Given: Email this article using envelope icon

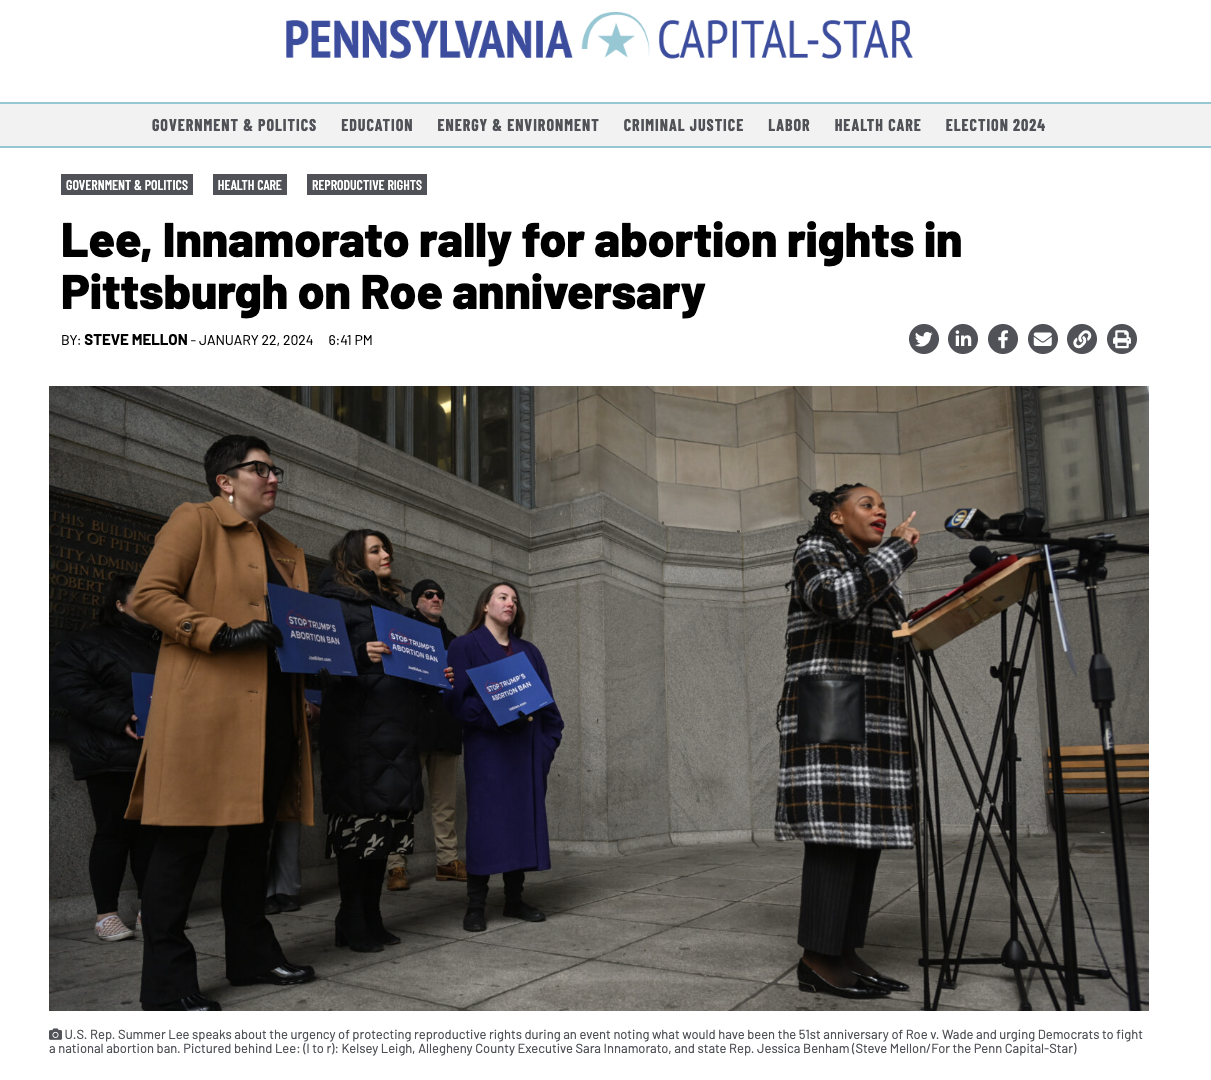Looking at the screenshot, I should click(x=1043, y=339).
